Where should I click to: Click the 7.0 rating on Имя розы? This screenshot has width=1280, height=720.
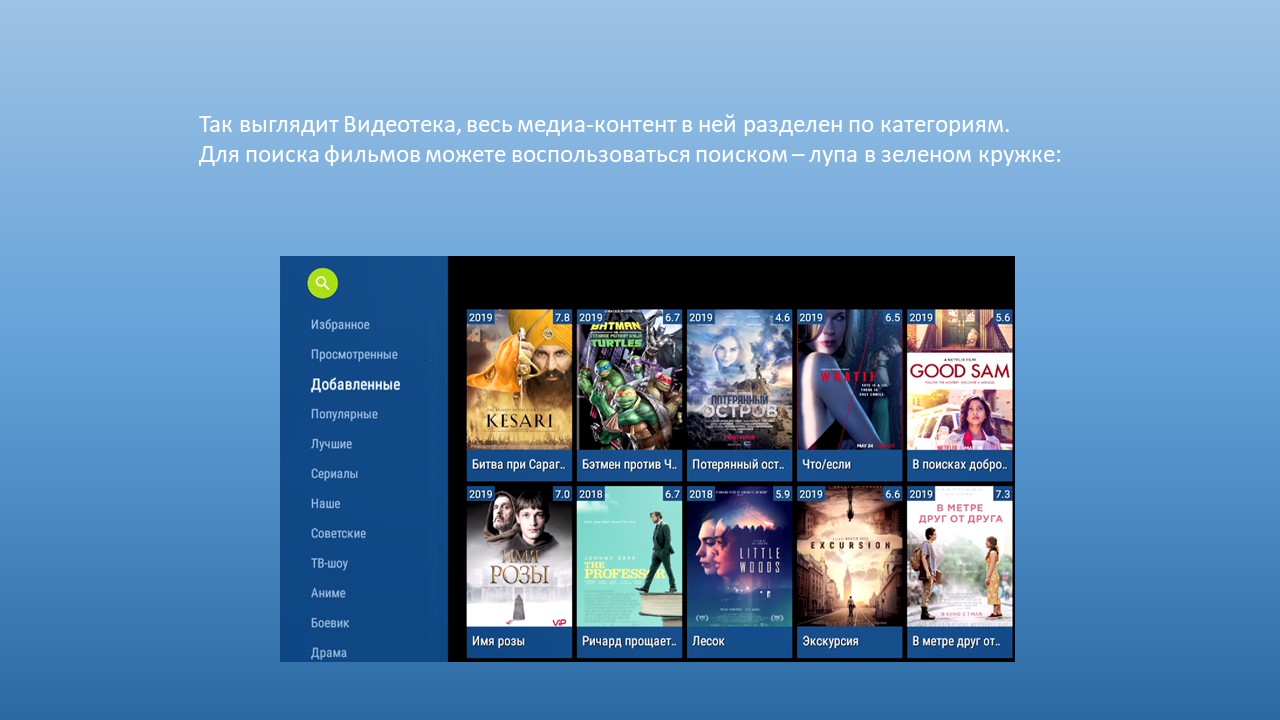[x=562, y=494]
